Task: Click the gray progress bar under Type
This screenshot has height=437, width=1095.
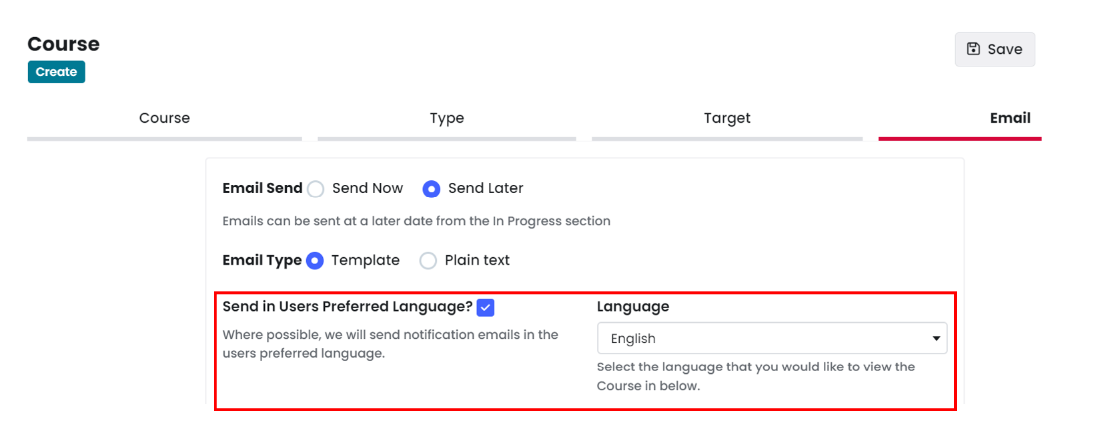Action: pyautogui.click(x=447, y=139)
